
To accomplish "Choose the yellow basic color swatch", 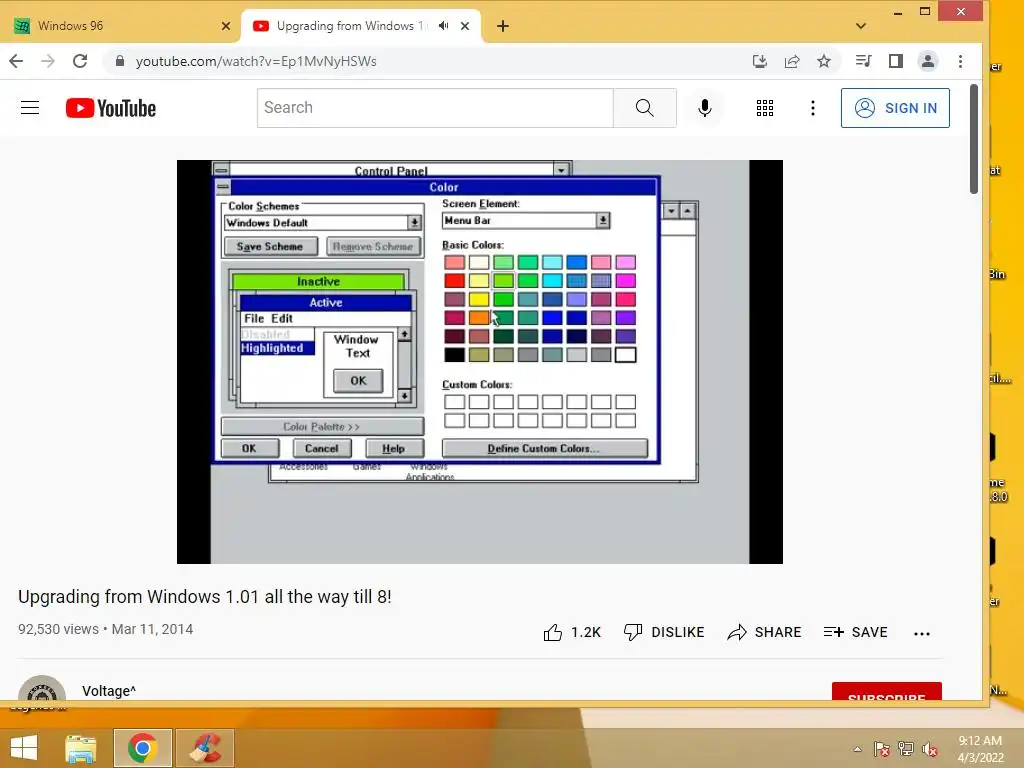I will (479, 299).
